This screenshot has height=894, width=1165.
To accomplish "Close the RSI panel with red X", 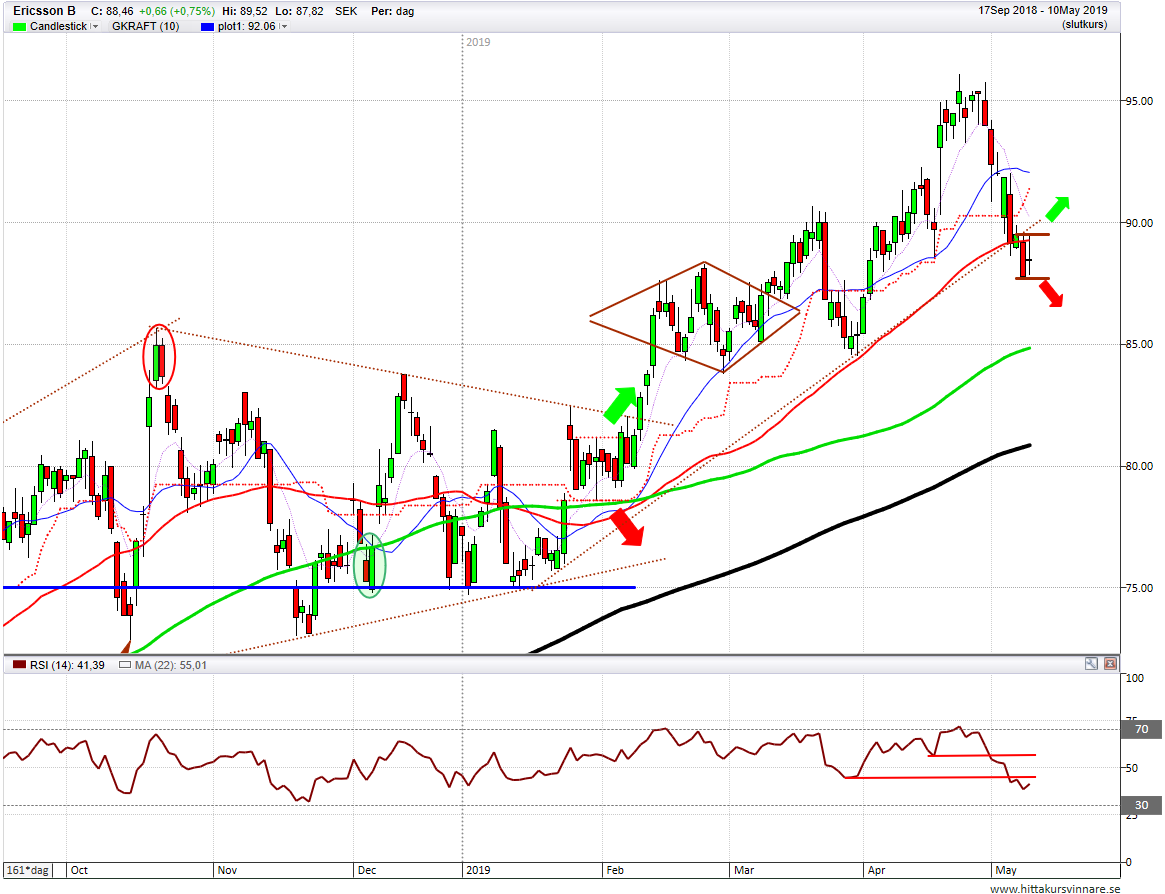I will pos(1110,664).
